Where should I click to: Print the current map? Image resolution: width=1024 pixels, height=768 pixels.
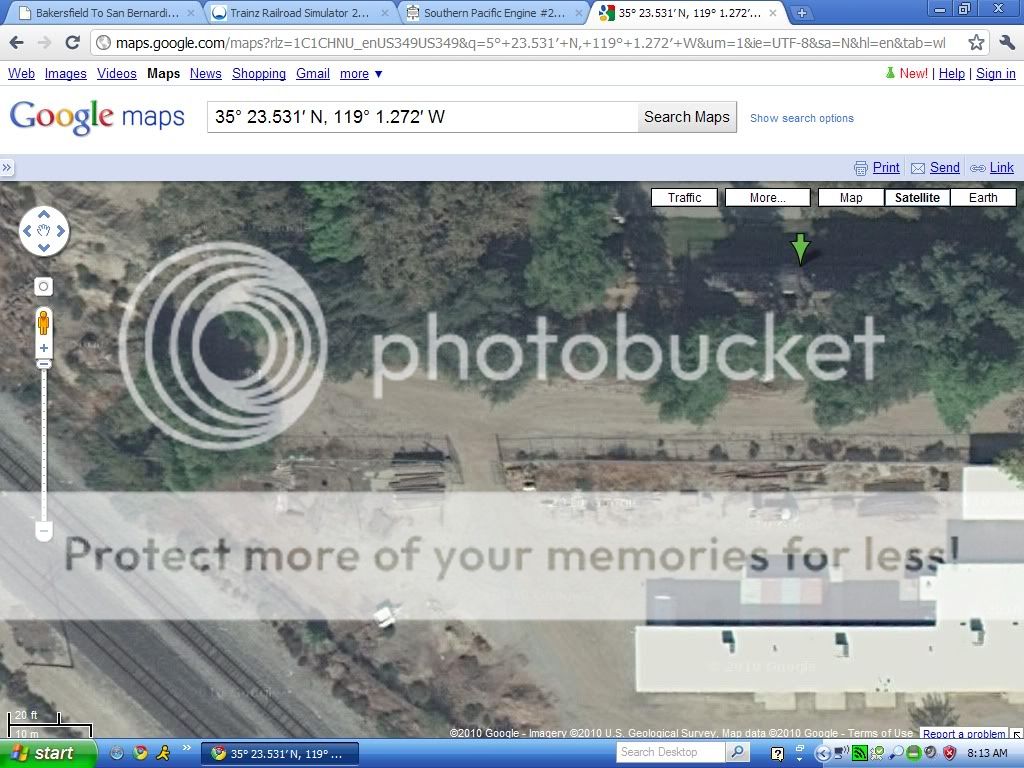(876, 168)
